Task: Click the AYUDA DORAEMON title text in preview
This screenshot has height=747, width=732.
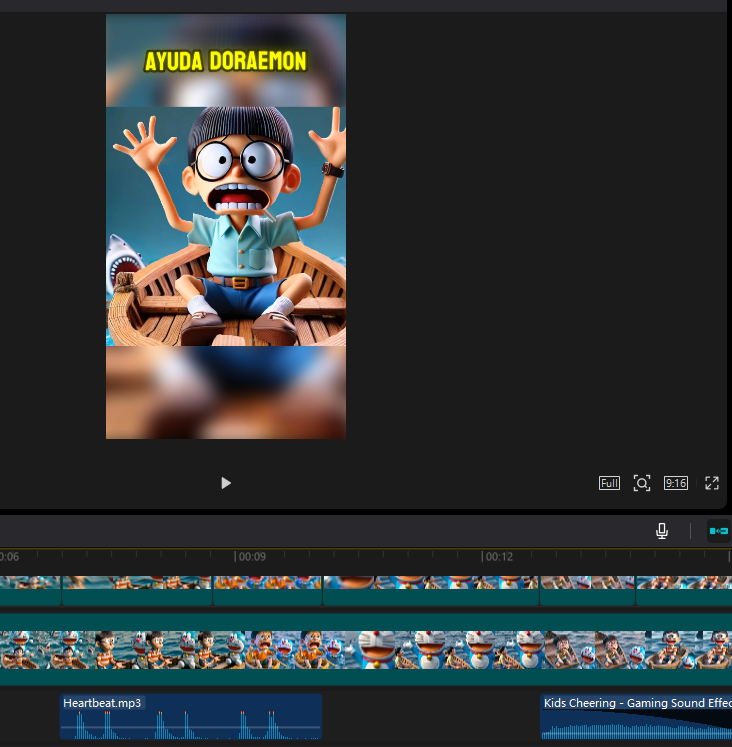Action: 225,61
